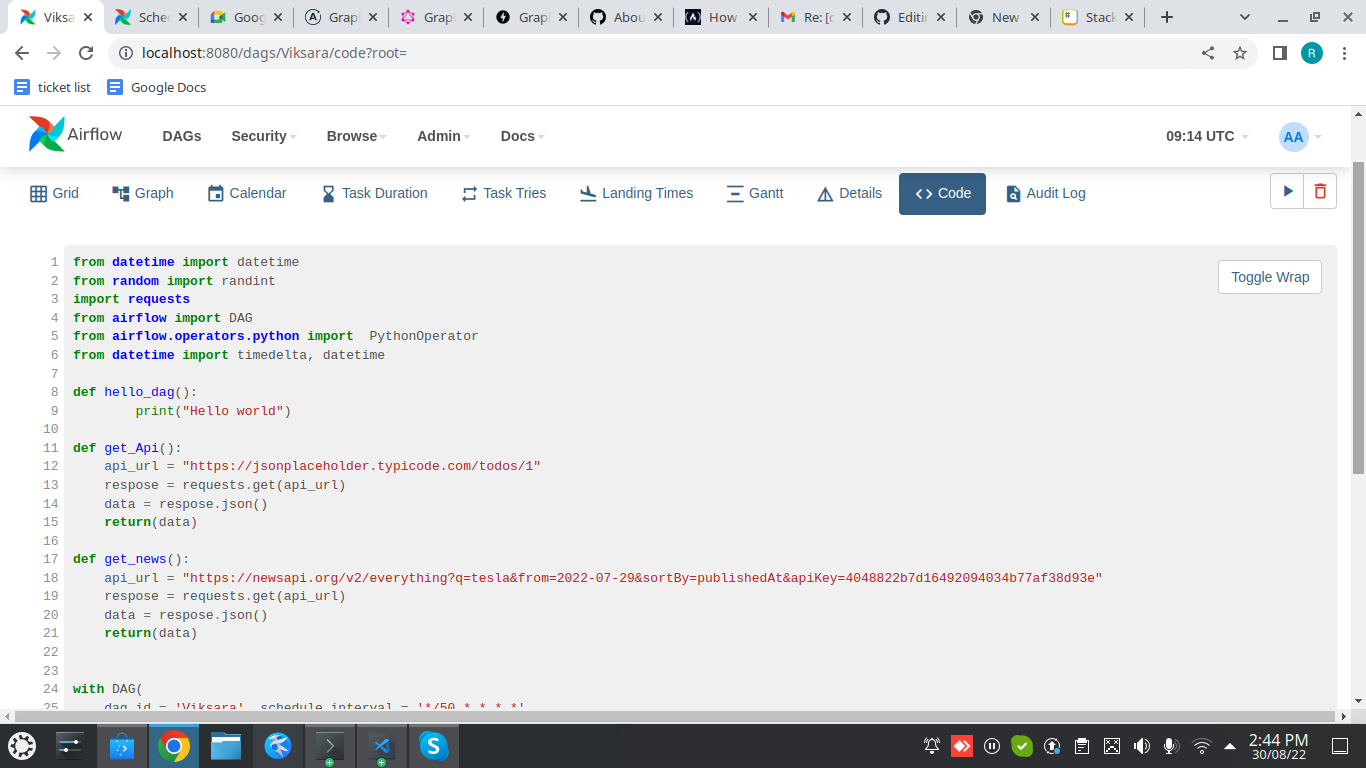Image resolution: width=1366 pixels, height=768 pixels.
Task: Delete the DAG using the trash icon
Action: point(1320,191)
